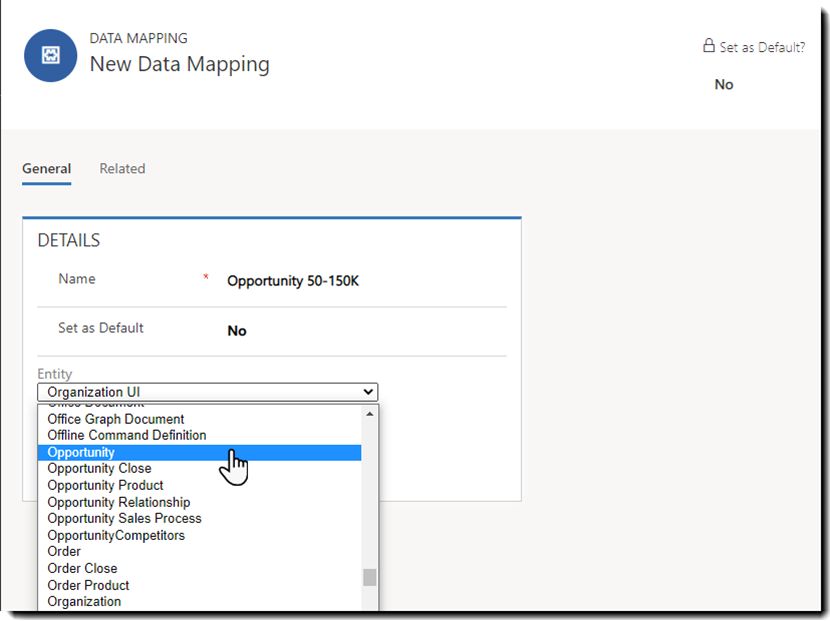Click the dropdown list scroll-up arrow

pos(370,414)
